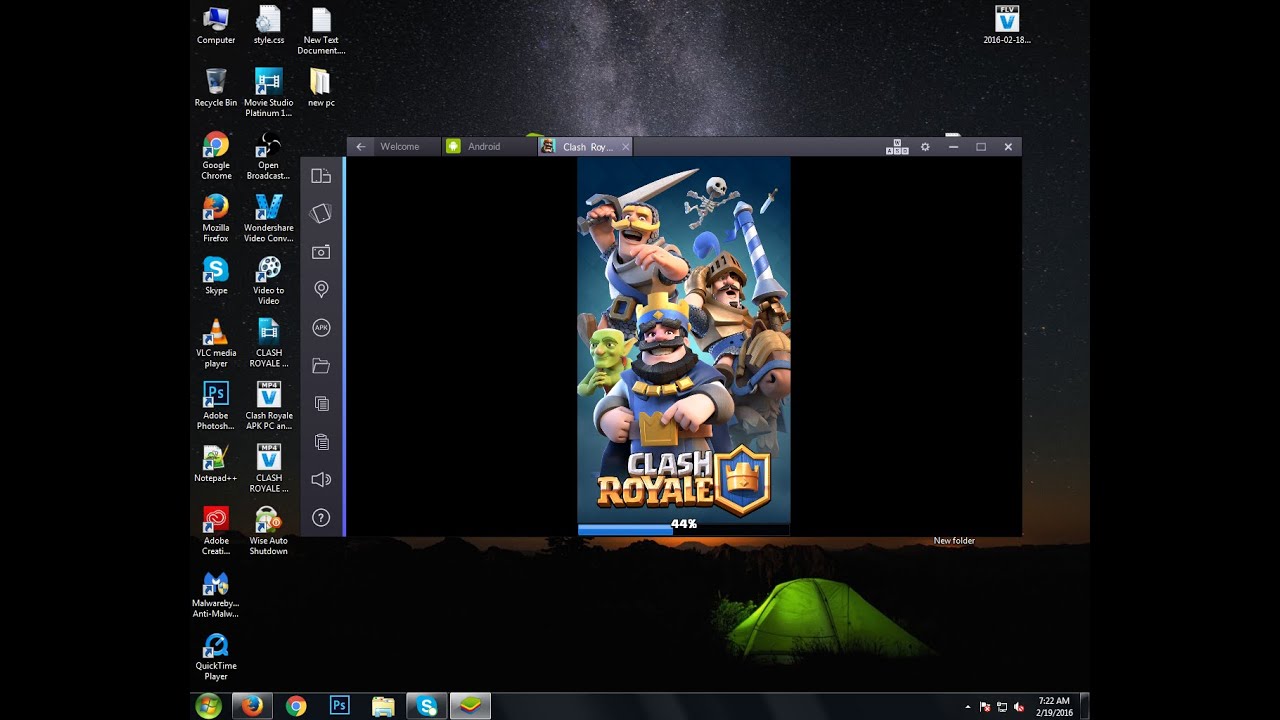Select the Computer desktop icon
This screenshot has width=1280, height=720.
tap(216, 25)
